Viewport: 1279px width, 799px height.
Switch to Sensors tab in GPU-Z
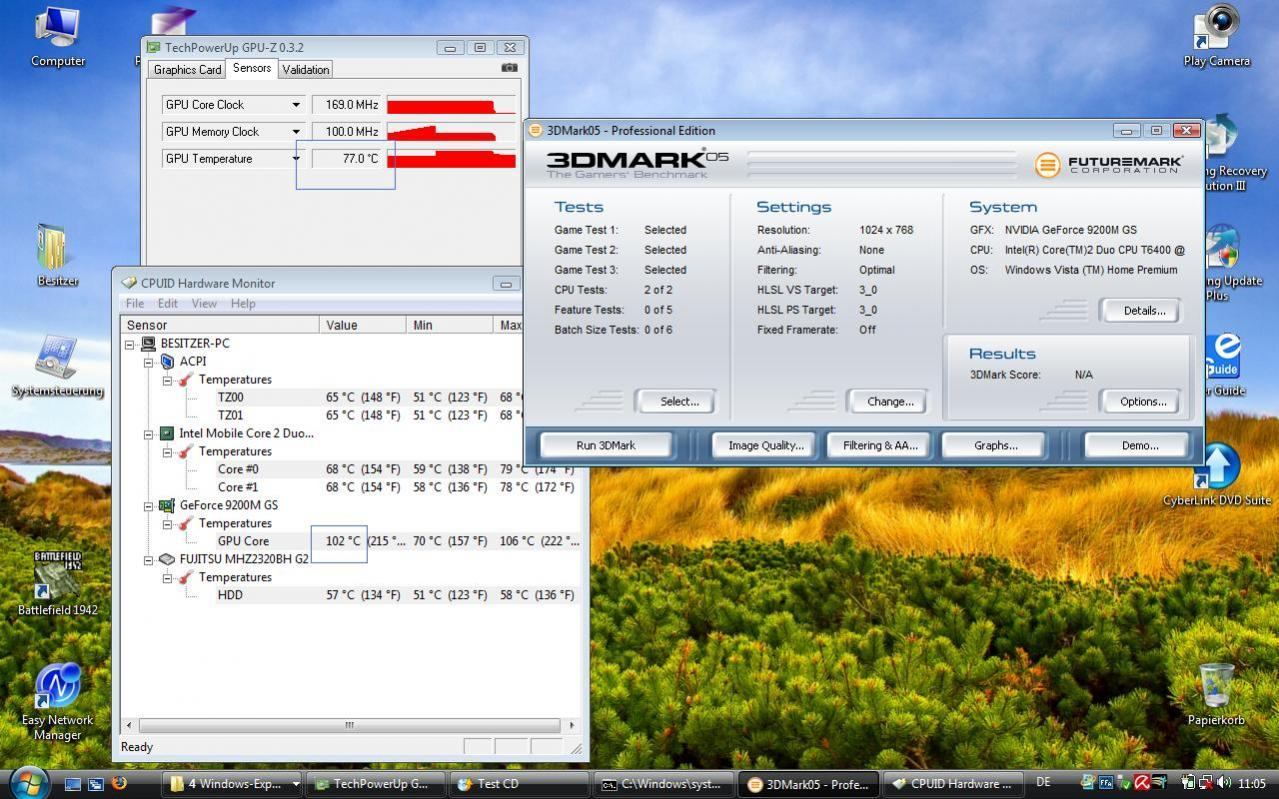coord(251,68)
